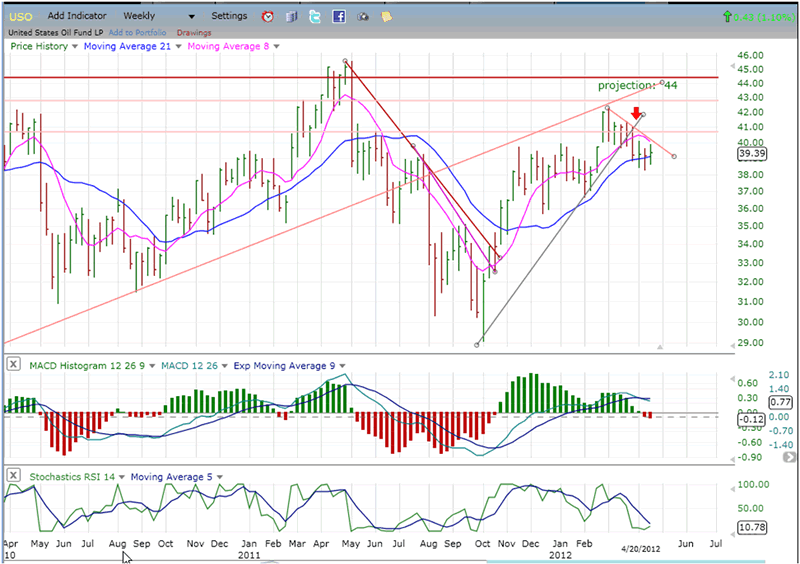
Task: Click the green up arrow price change indicator
Action: [x=738, y=17]
